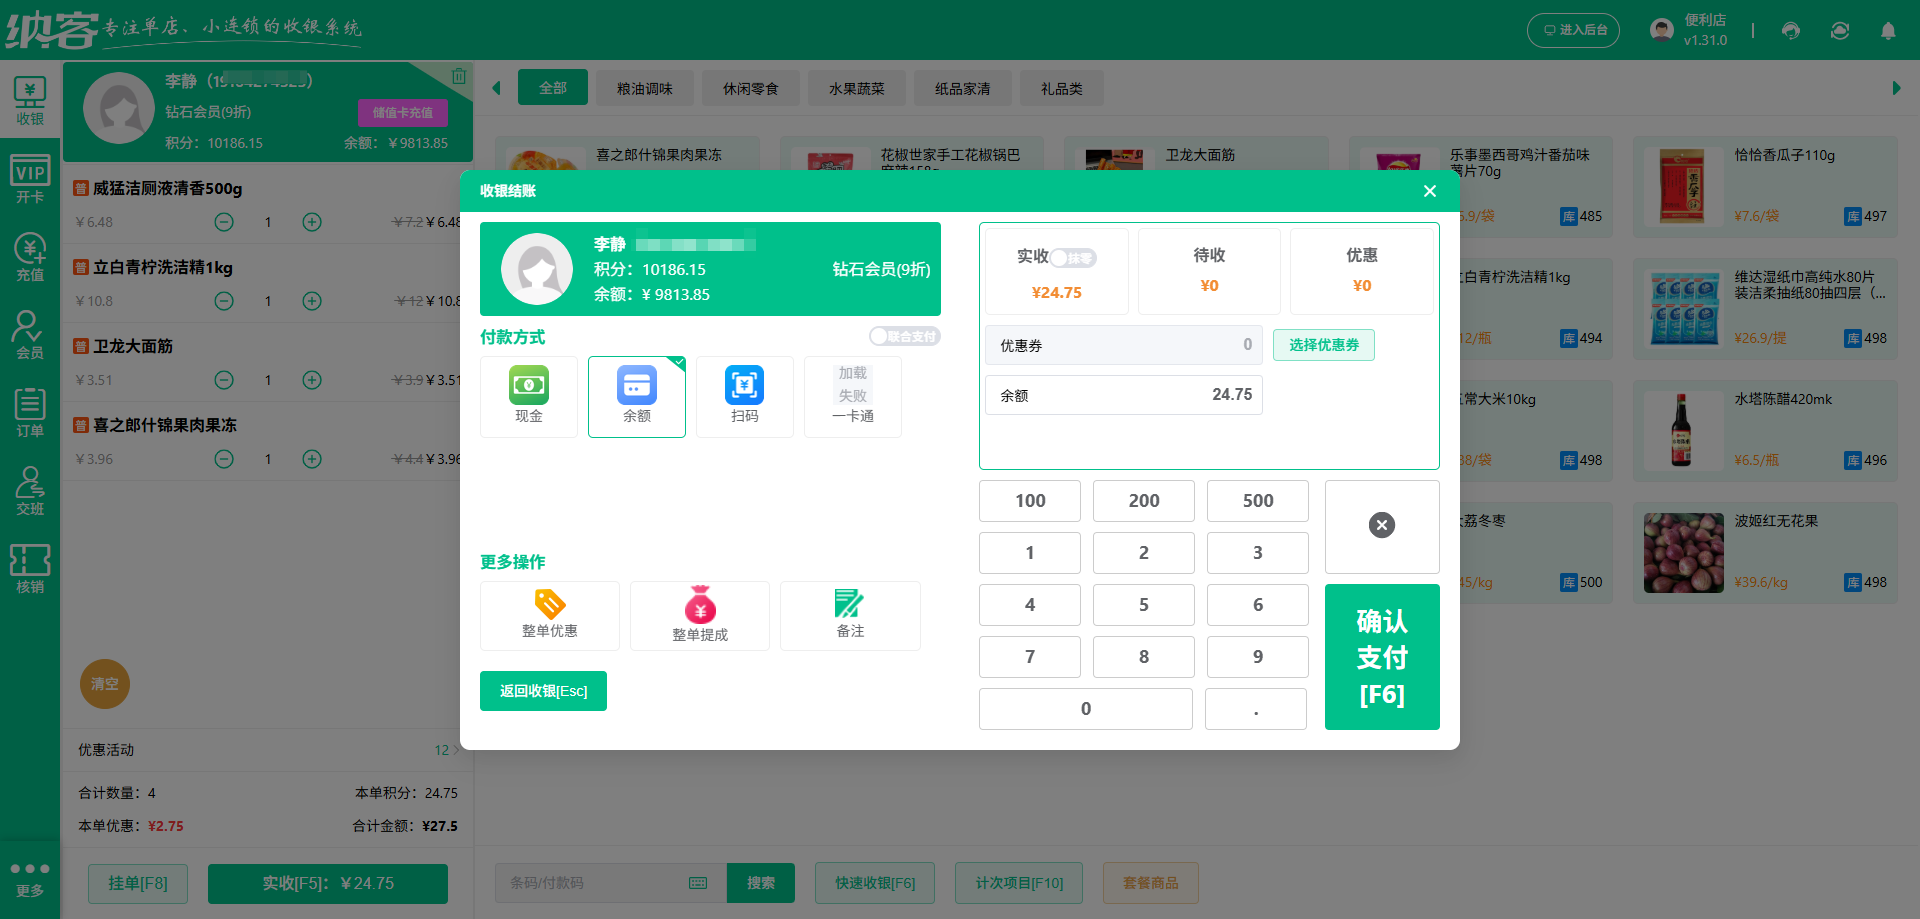Image resolution: width=1920 pixels, height=919 pixels.
Task: Expand the promotions (优惠活动) row
Action: pos(267,750)
